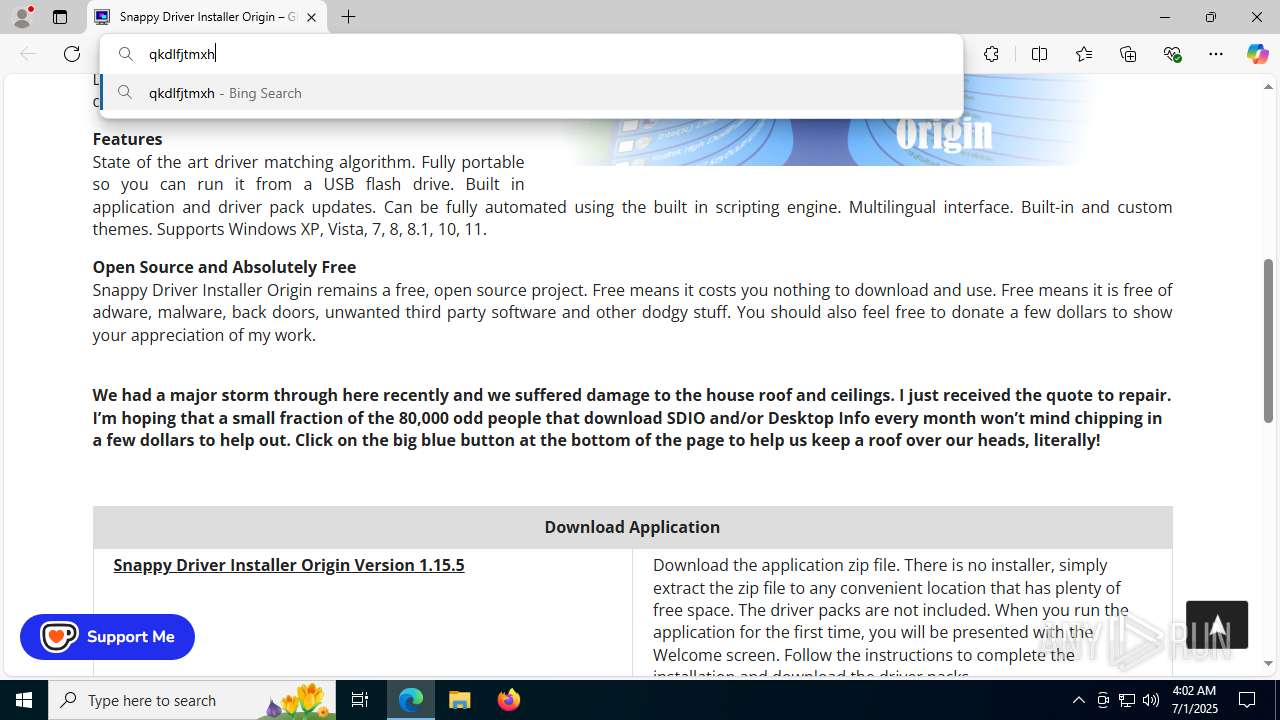Click the Download Application table header
The image size is (1280, 720).
pyautogui.click(x=632, y=527)
